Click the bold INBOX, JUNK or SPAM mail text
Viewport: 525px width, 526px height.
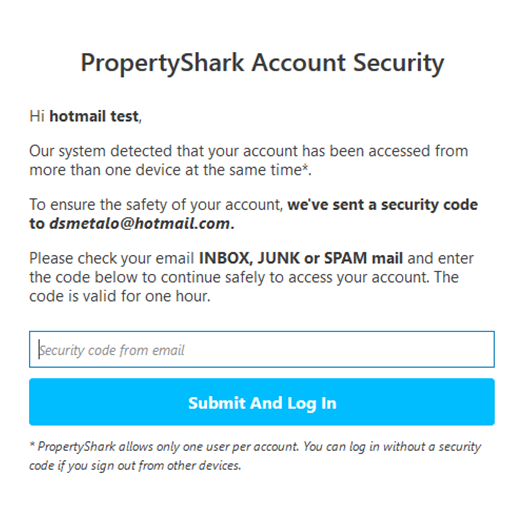click(x=301, y=258)
